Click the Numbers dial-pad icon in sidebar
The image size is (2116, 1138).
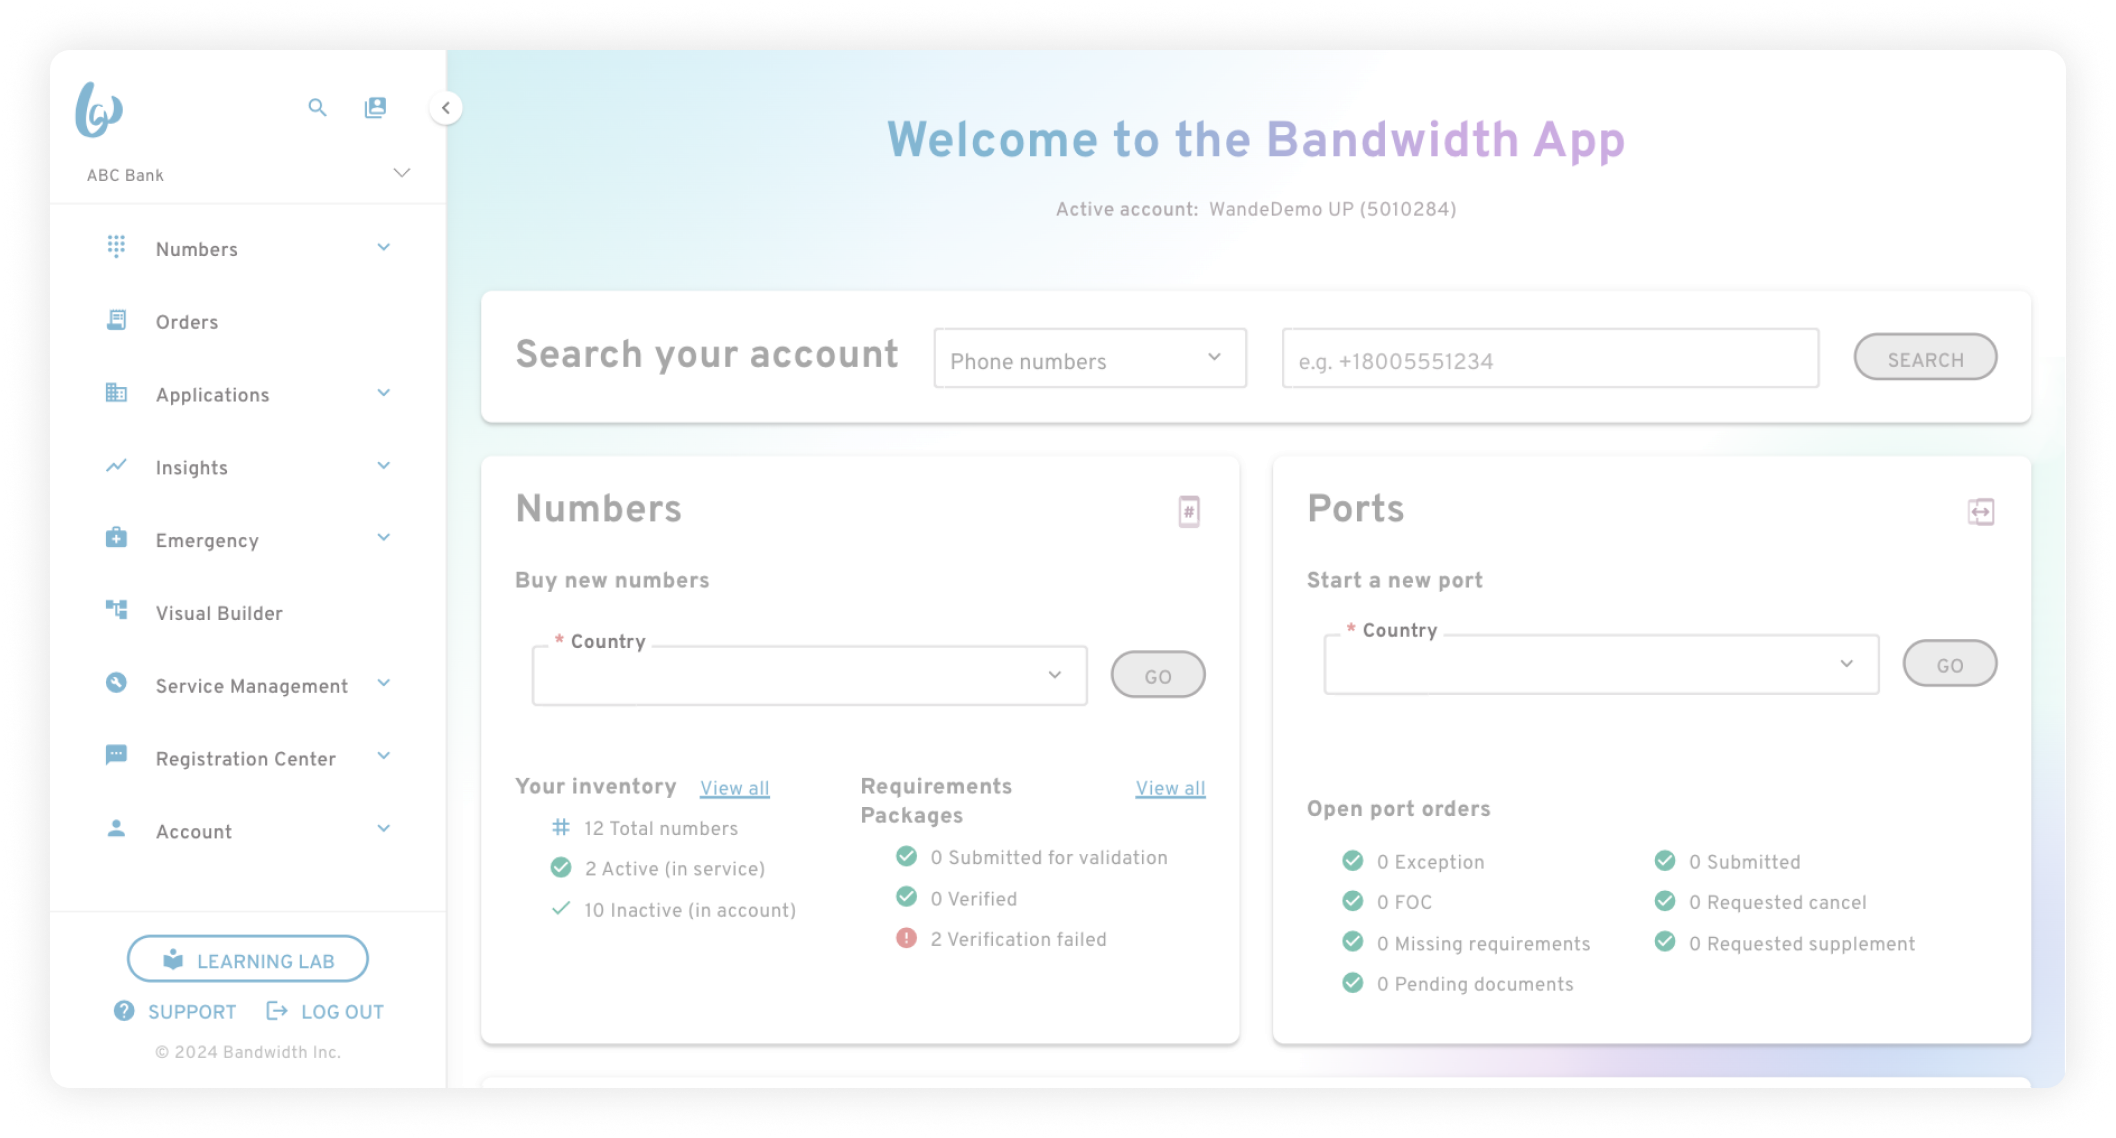coord(116,246)
